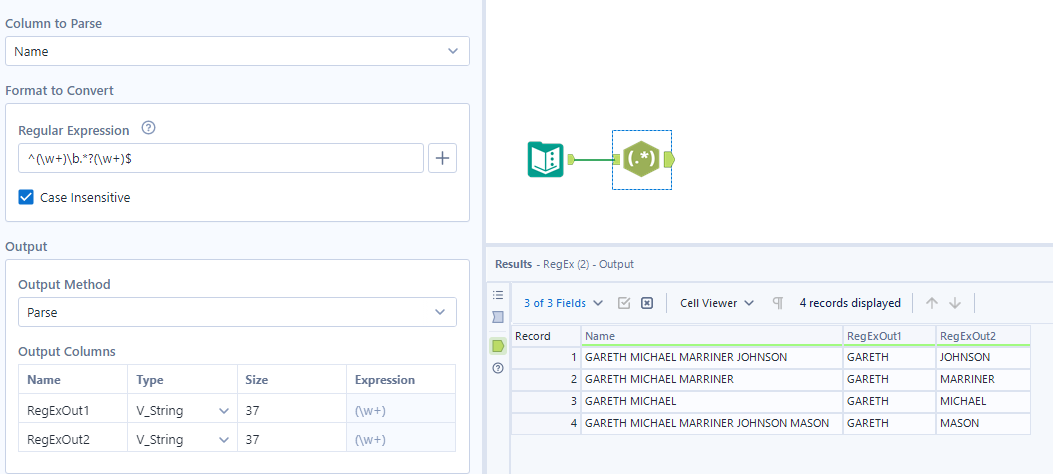Open the regular expression help icon

[149, 128]
